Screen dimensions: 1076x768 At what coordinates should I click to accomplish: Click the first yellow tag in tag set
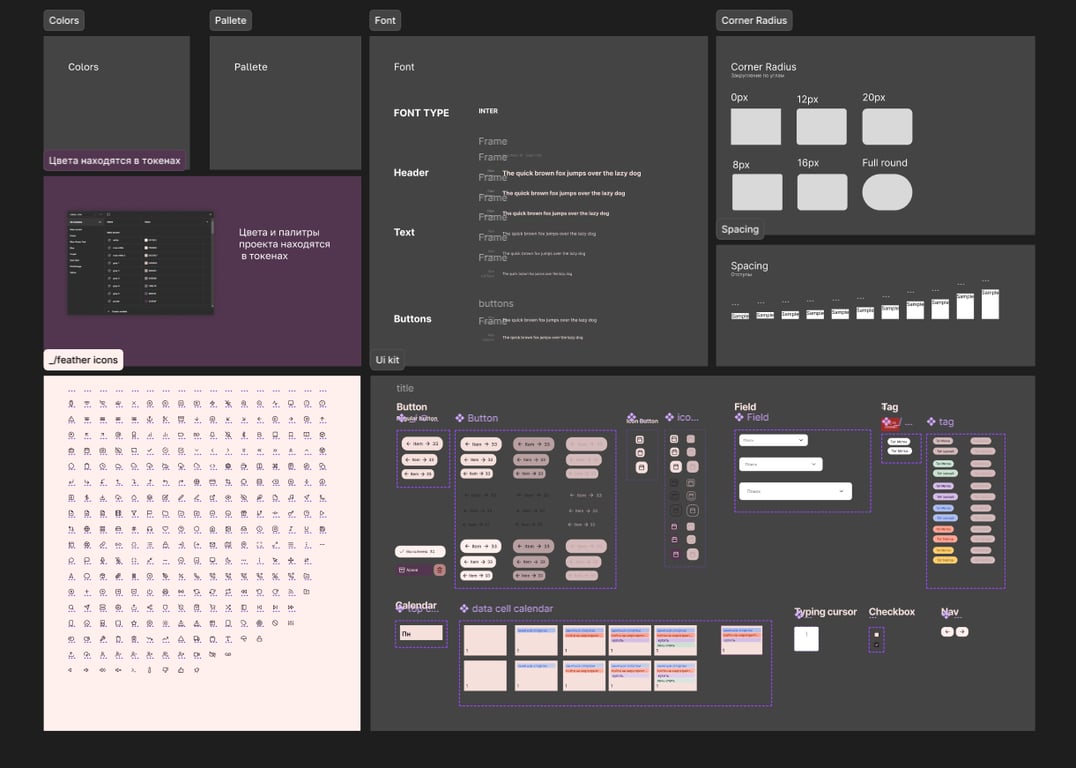point(944,550)
